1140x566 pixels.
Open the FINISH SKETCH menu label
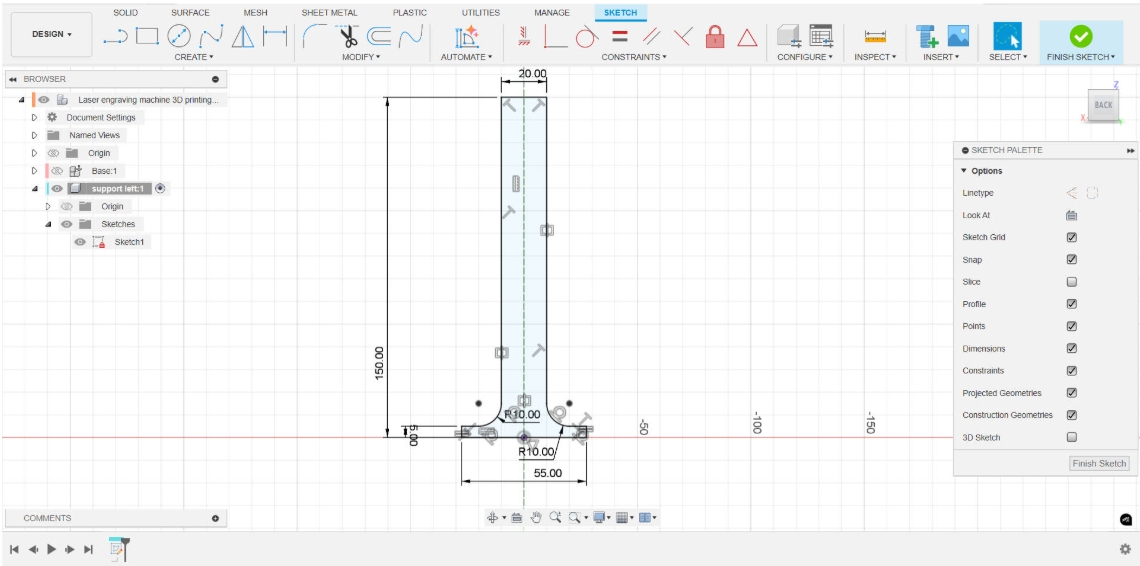1081,57
